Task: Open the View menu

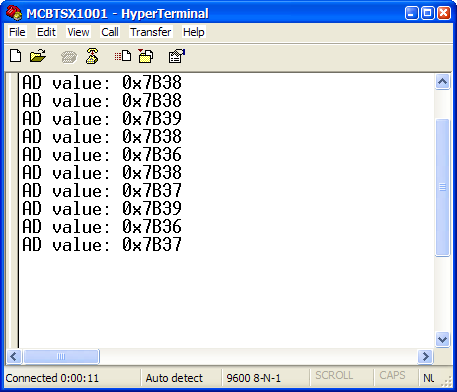Action: point(78,32)
